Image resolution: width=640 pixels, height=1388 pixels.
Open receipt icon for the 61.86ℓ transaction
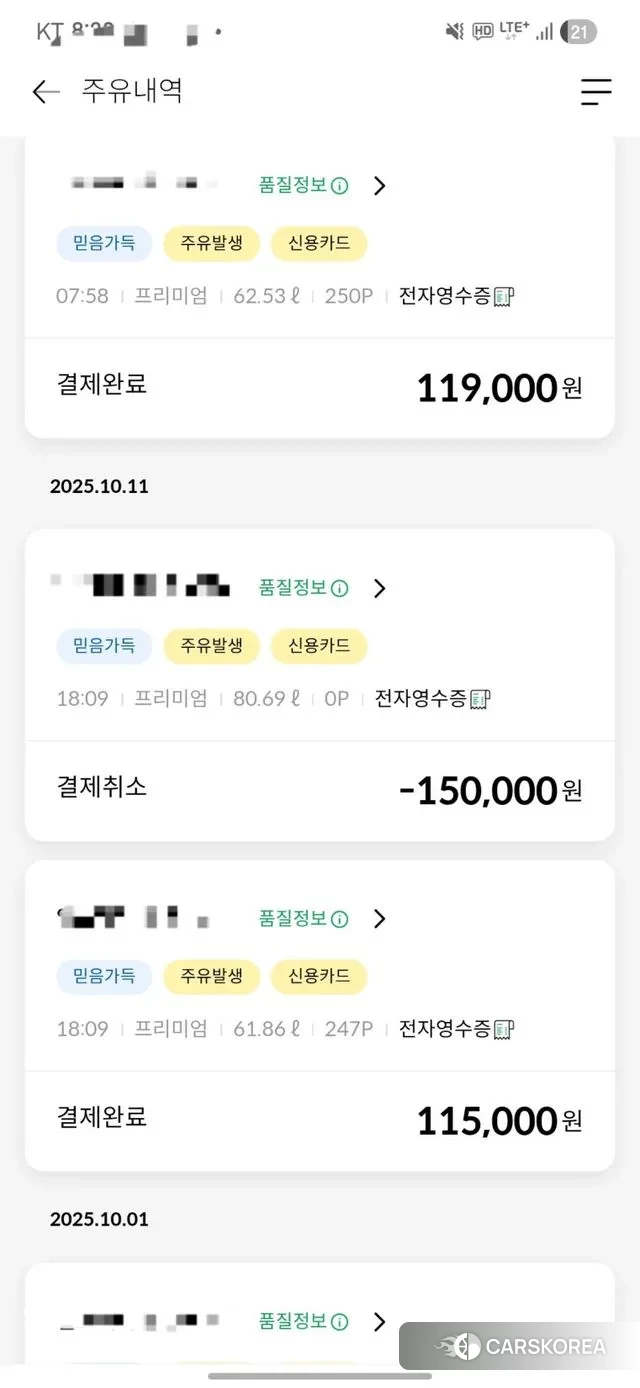pyautogui.click(x=504, y=1029)
